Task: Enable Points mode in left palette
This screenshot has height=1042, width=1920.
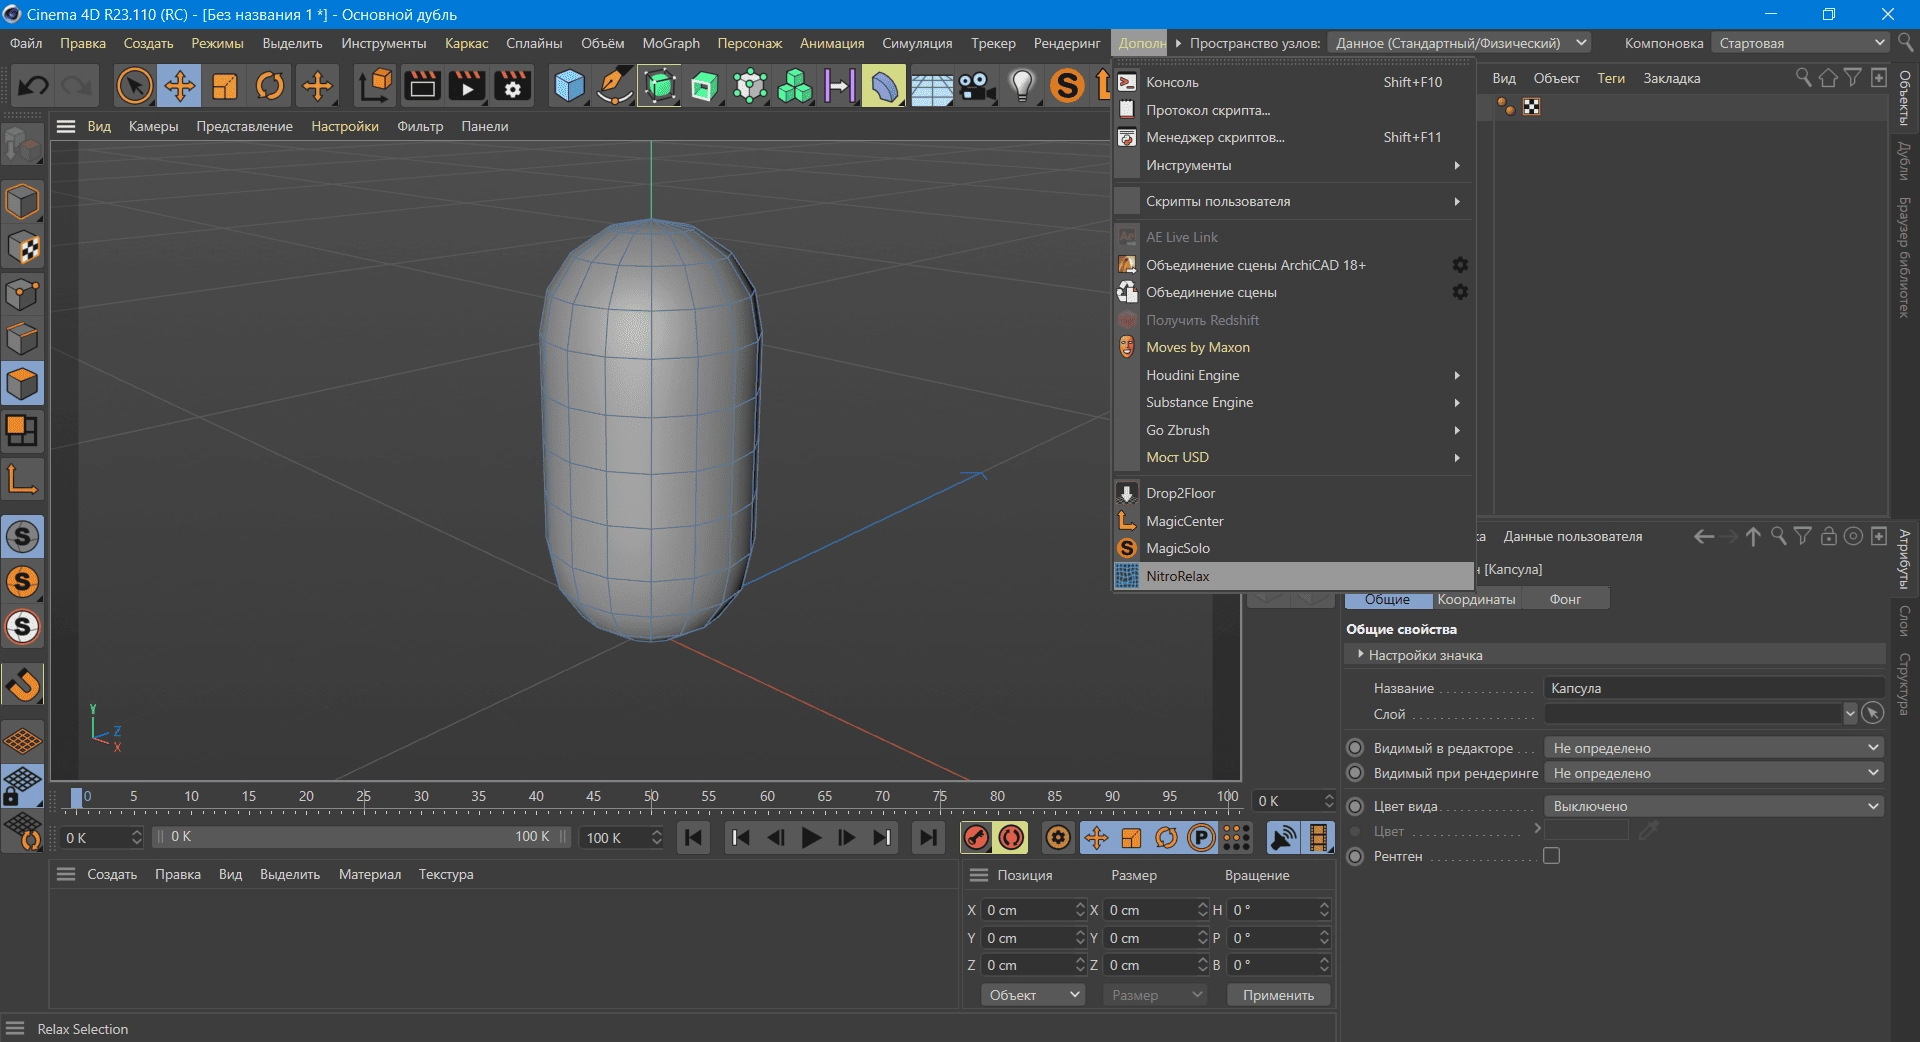Action: [x=23, y=294]
